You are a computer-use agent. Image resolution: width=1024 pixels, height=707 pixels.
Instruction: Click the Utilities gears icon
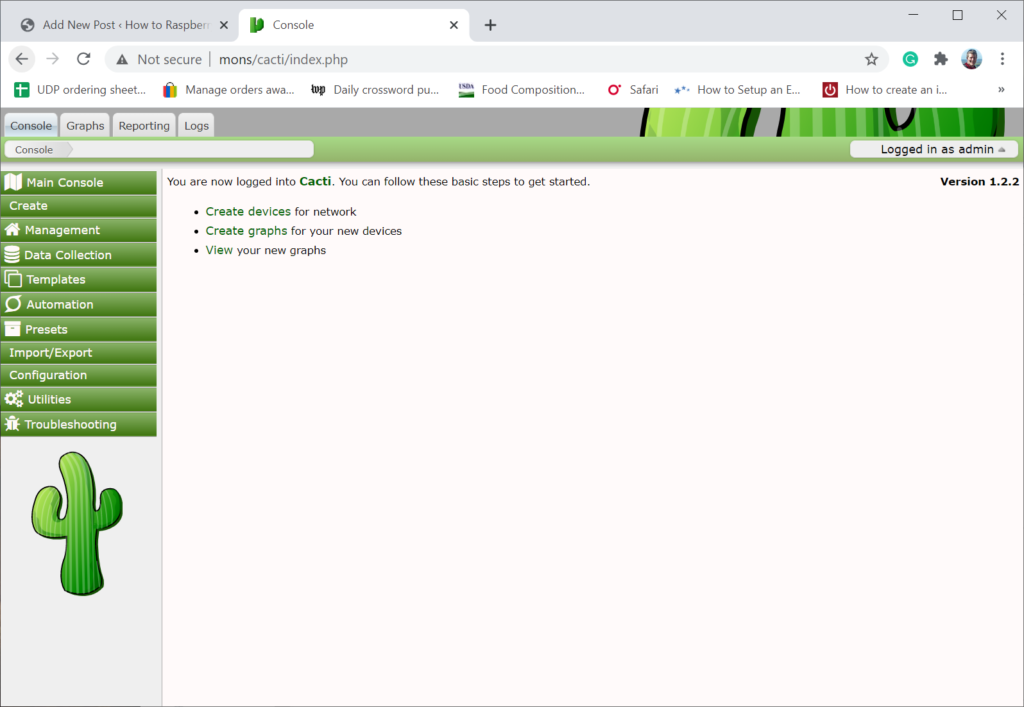[x=14, y=399]
